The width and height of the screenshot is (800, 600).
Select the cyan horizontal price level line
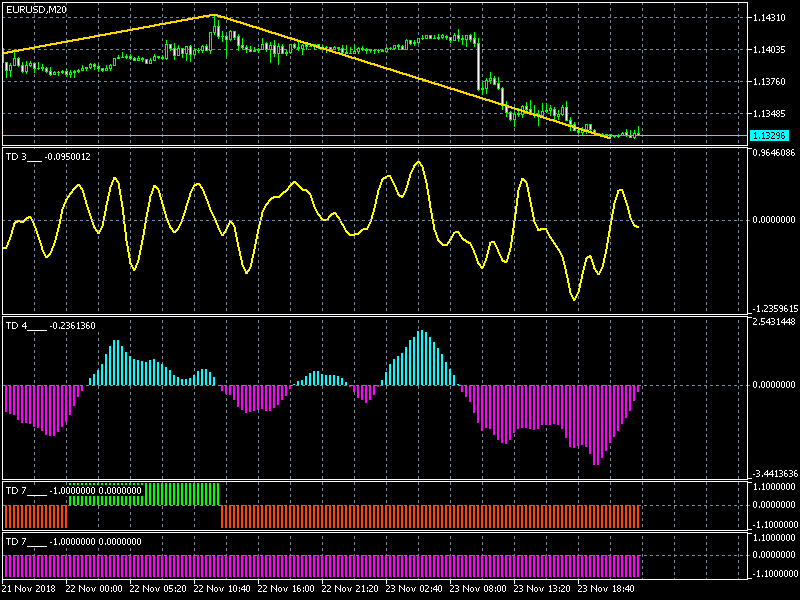click(x=375, y=136)
